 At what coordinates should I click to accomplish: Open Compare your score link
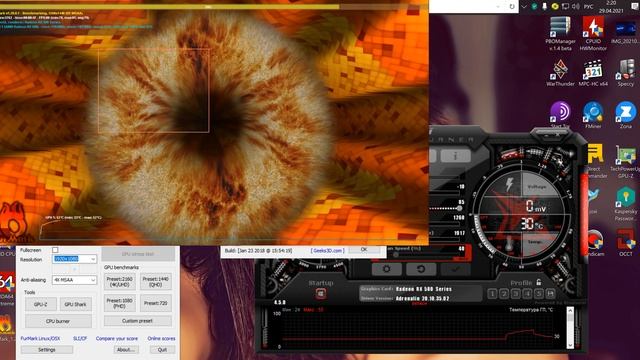pos(117,338)
